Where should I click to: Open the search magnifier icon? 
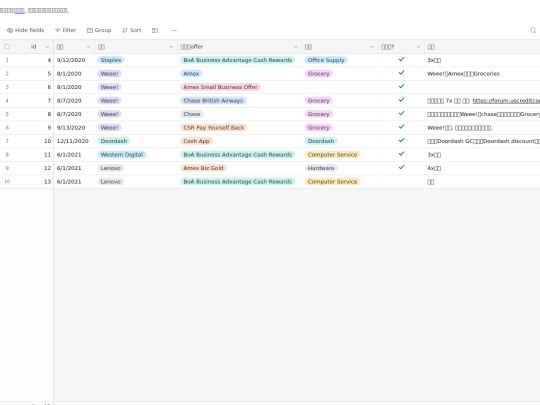click(533, 30)
